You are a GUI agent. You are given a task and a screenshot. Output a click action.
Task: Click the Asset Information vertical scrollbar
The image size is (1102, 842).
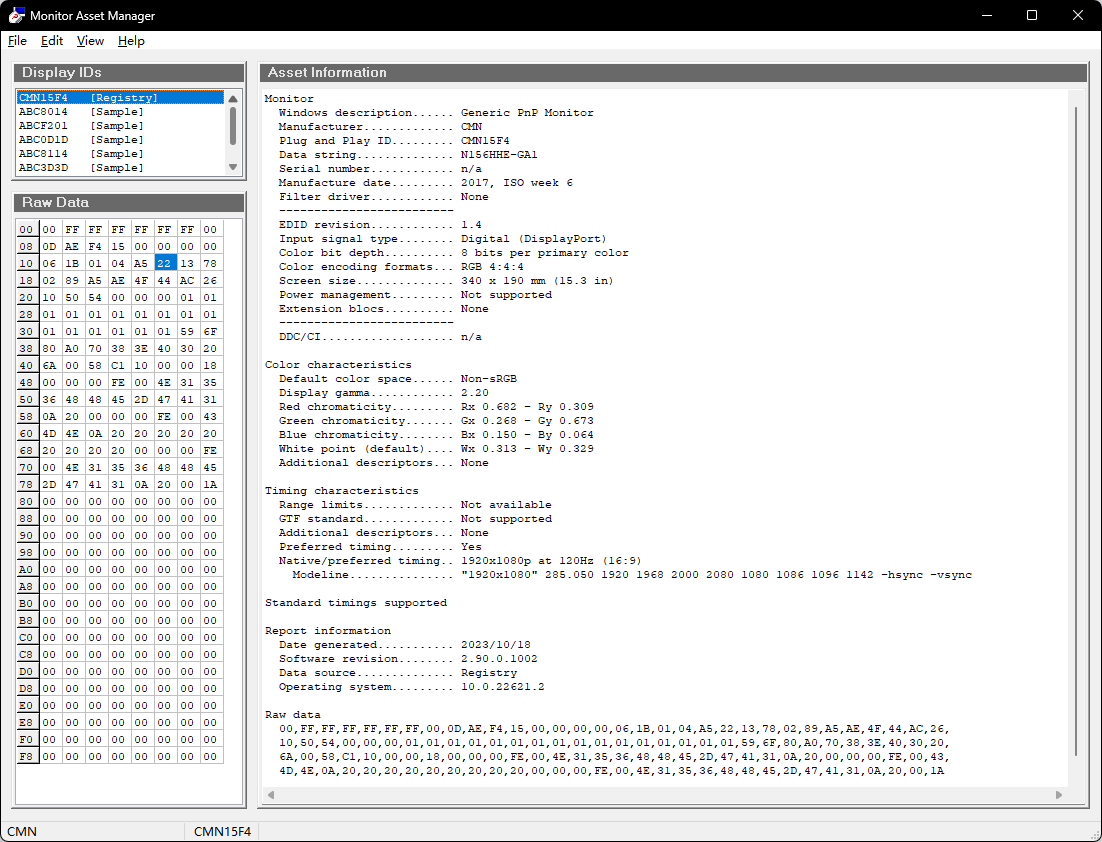(1076, 432)
